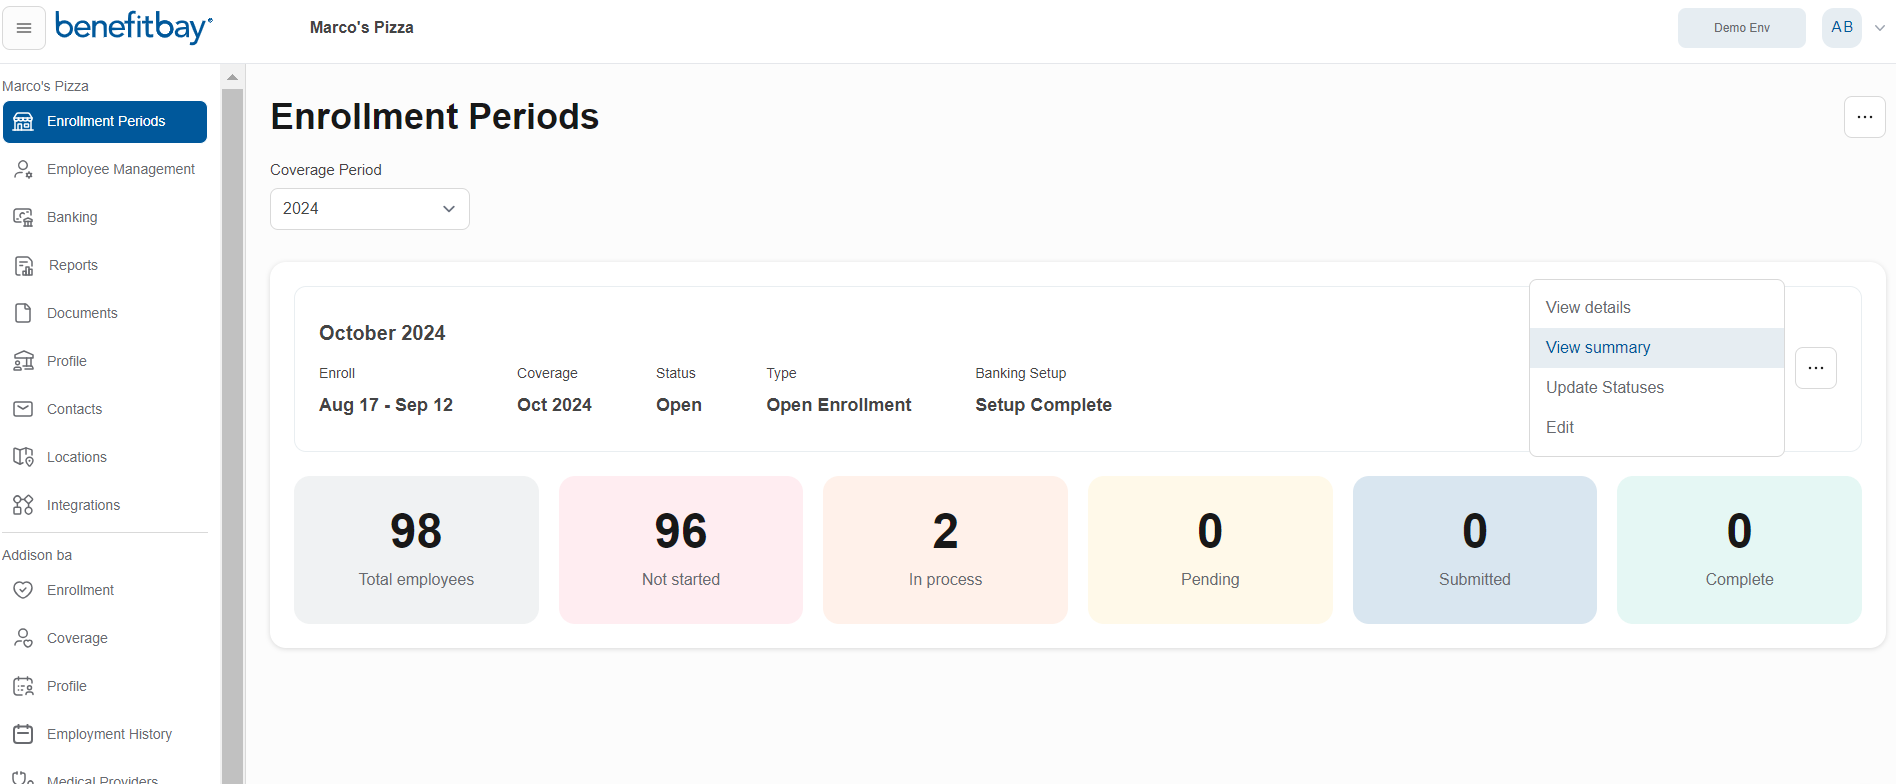Open Employee Management from sidebar icon

coord(23,169)
